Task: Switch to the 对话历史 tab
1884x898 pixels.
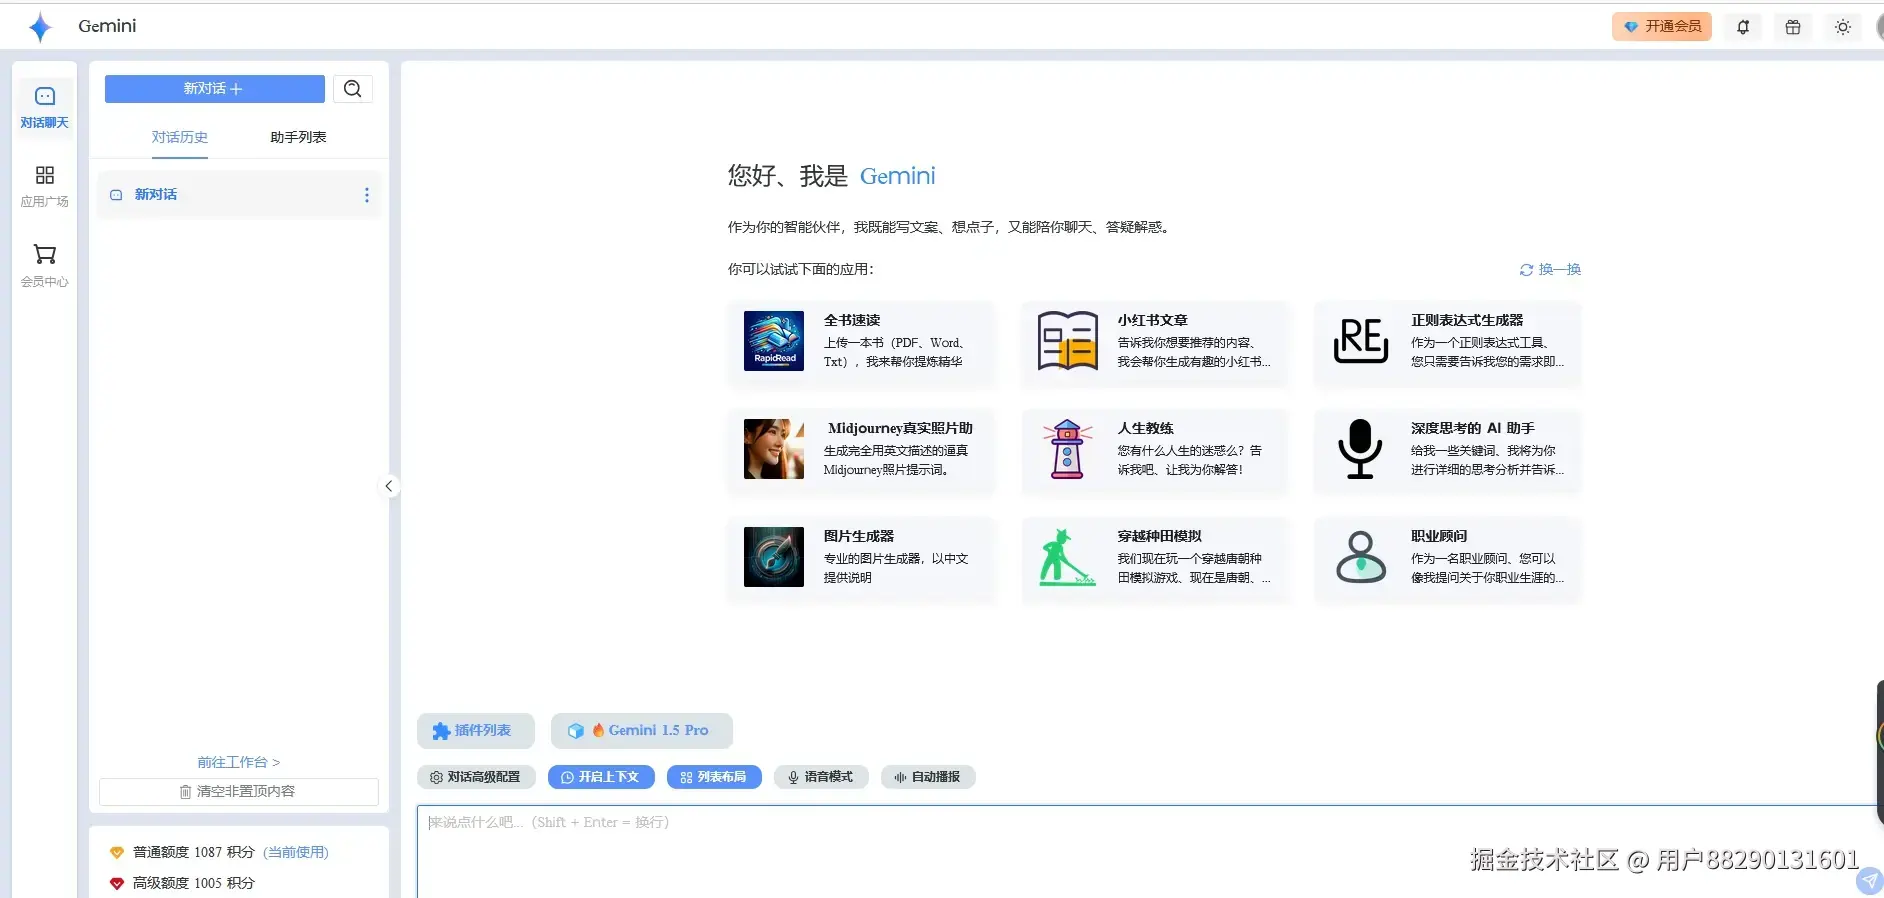Action: 180,137
